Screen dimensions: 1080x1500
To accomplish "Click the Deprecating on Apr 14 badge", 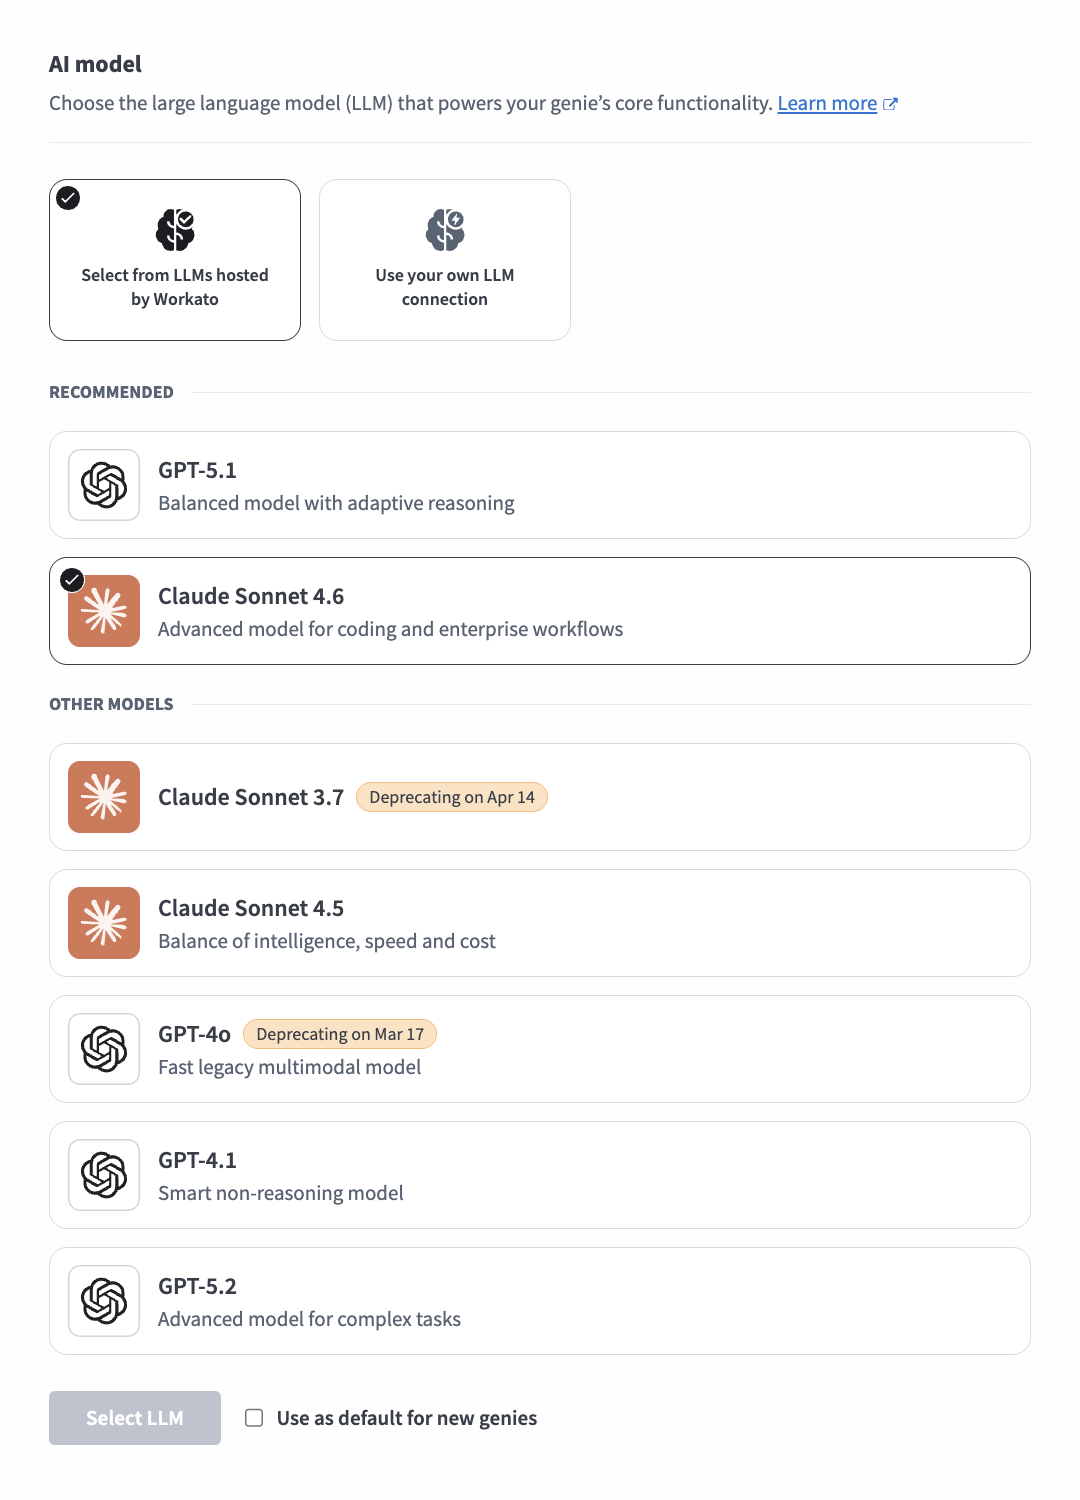I will pos(452,797).
